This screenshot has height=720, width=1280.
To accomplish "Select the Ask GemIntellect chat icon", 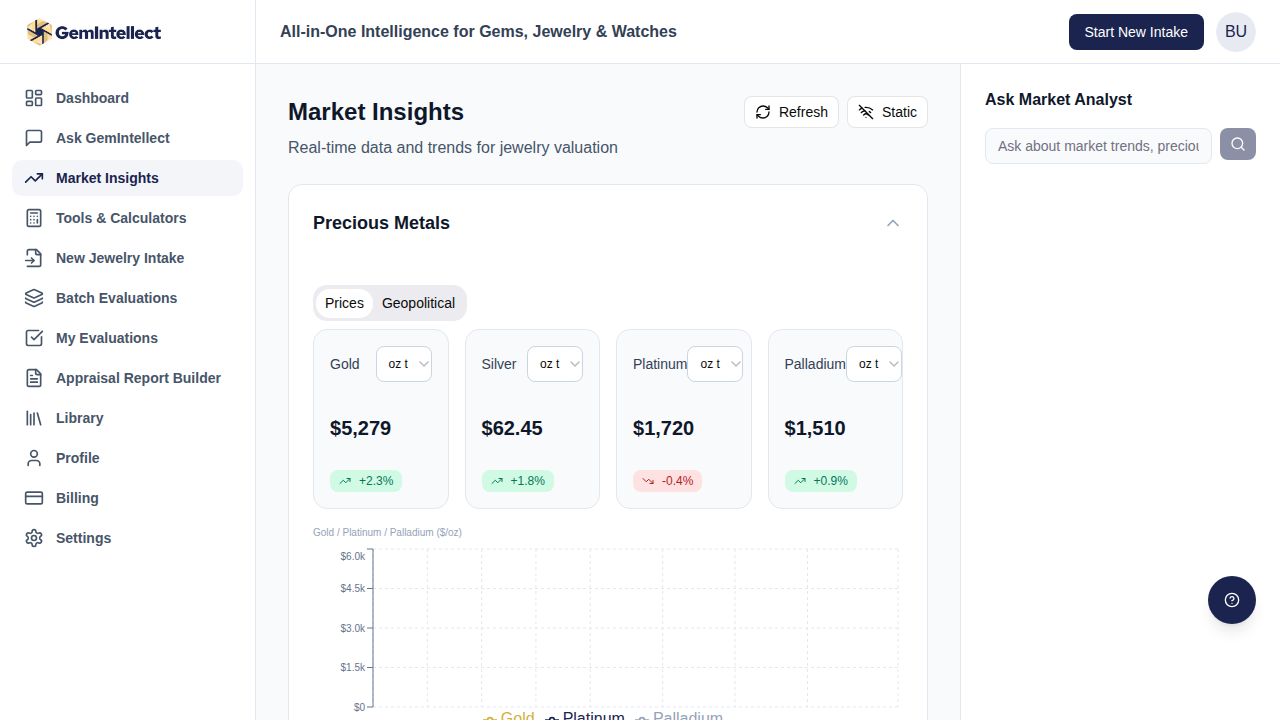I will pyautogui.click(x=33, y=137).
